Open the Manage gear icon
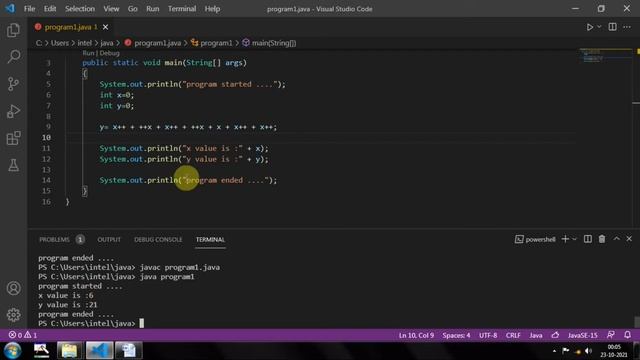 (13, 315)
